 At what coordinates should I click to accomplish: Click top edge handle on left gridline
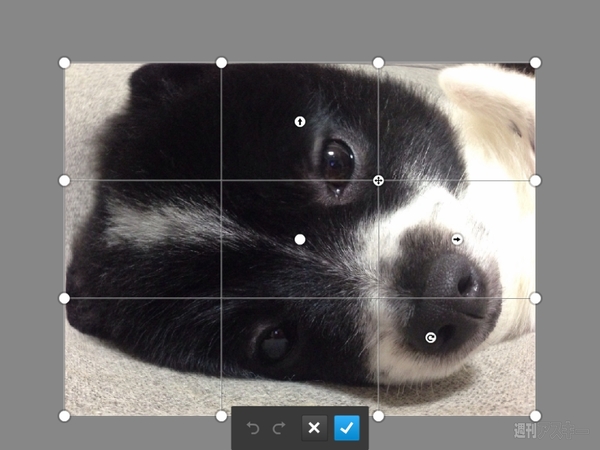tap(221, 62)
